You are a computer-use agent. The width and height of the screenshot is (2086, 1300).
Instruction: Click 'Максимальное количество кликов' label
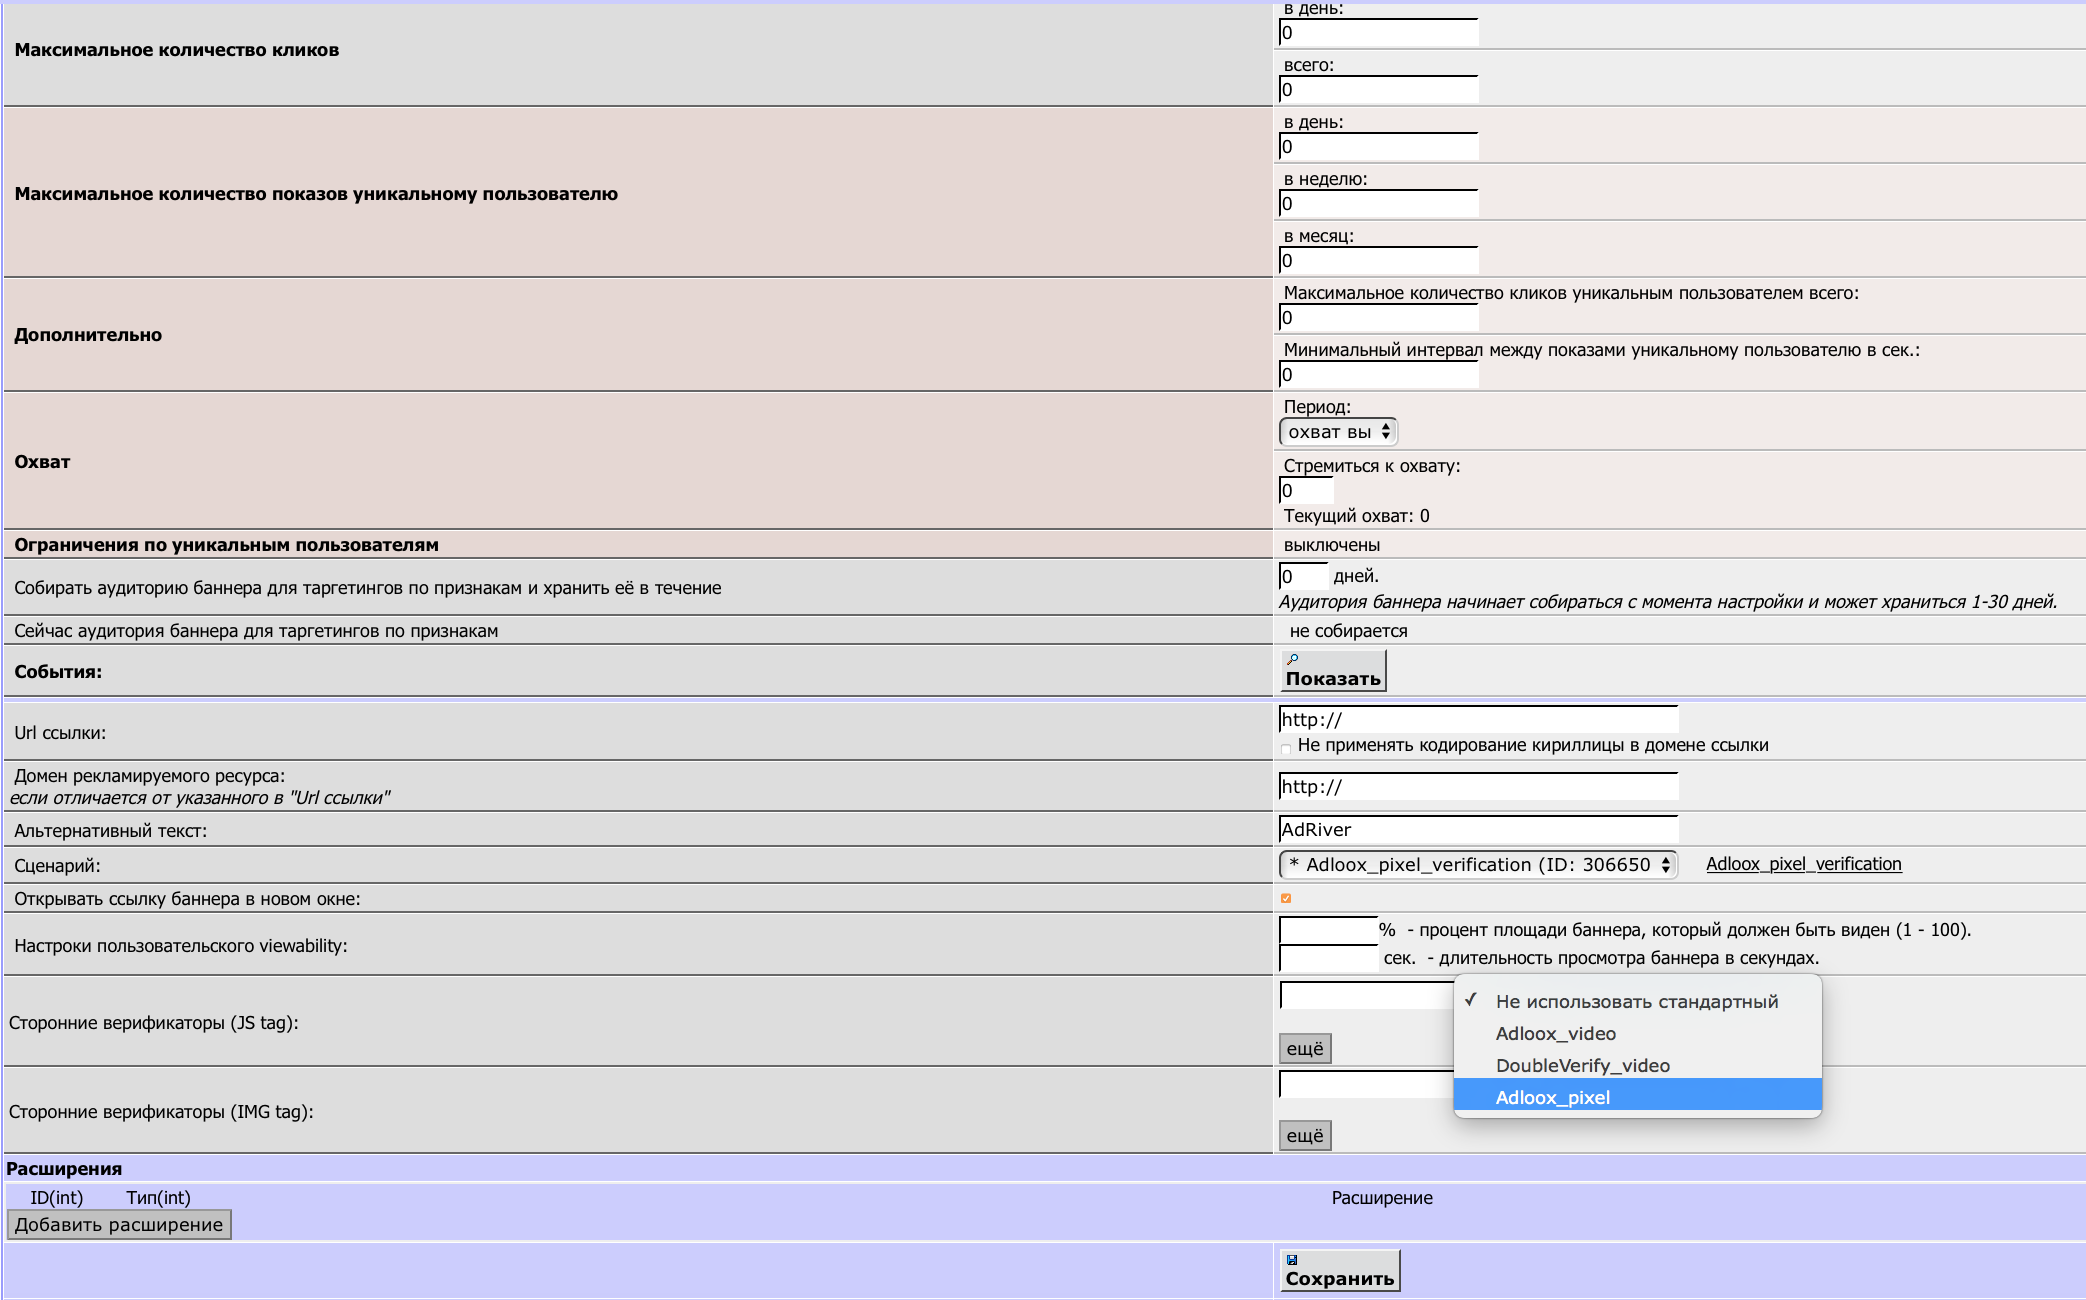click(x=176, y=50)
